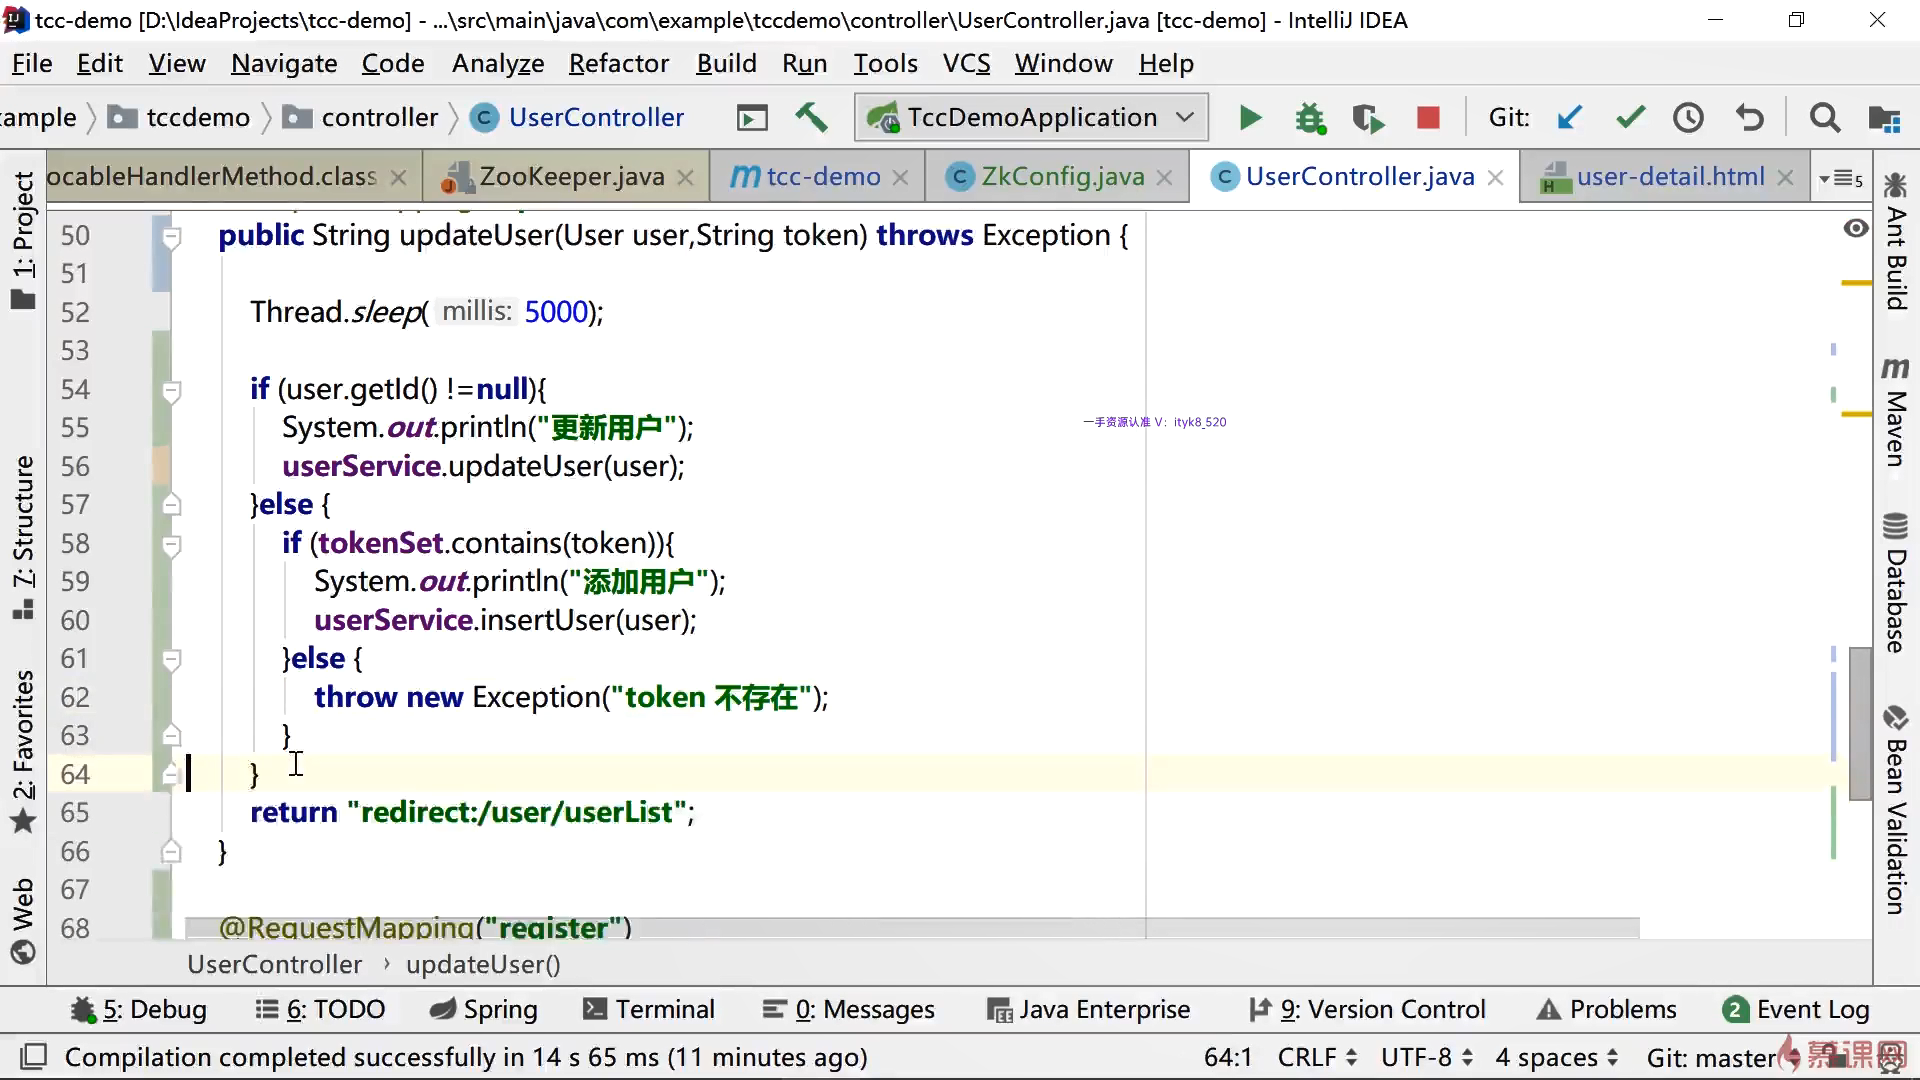Open Search Everywhere magnifier
1920x1080 pixels.
click(1824, 118)
